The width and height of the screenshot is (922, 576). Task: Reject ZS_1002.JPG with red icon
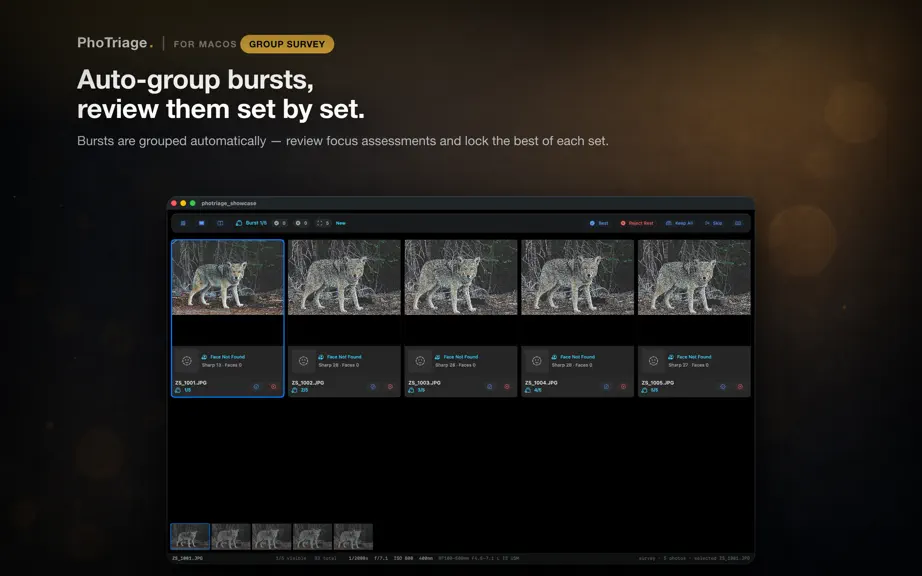point(390,387)
